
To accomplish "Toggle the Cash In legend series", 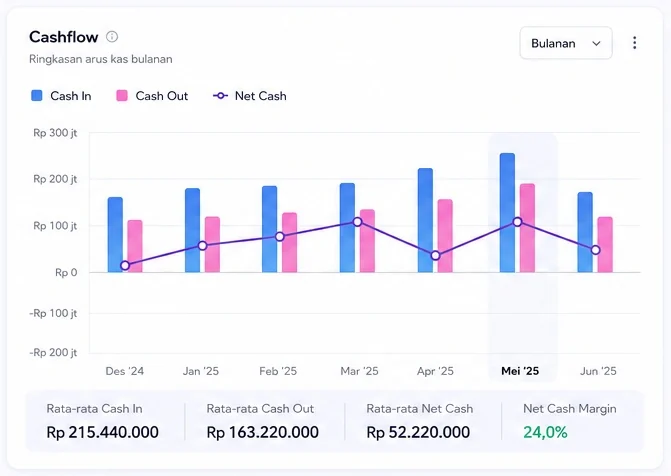I will [x=61, y=96].
